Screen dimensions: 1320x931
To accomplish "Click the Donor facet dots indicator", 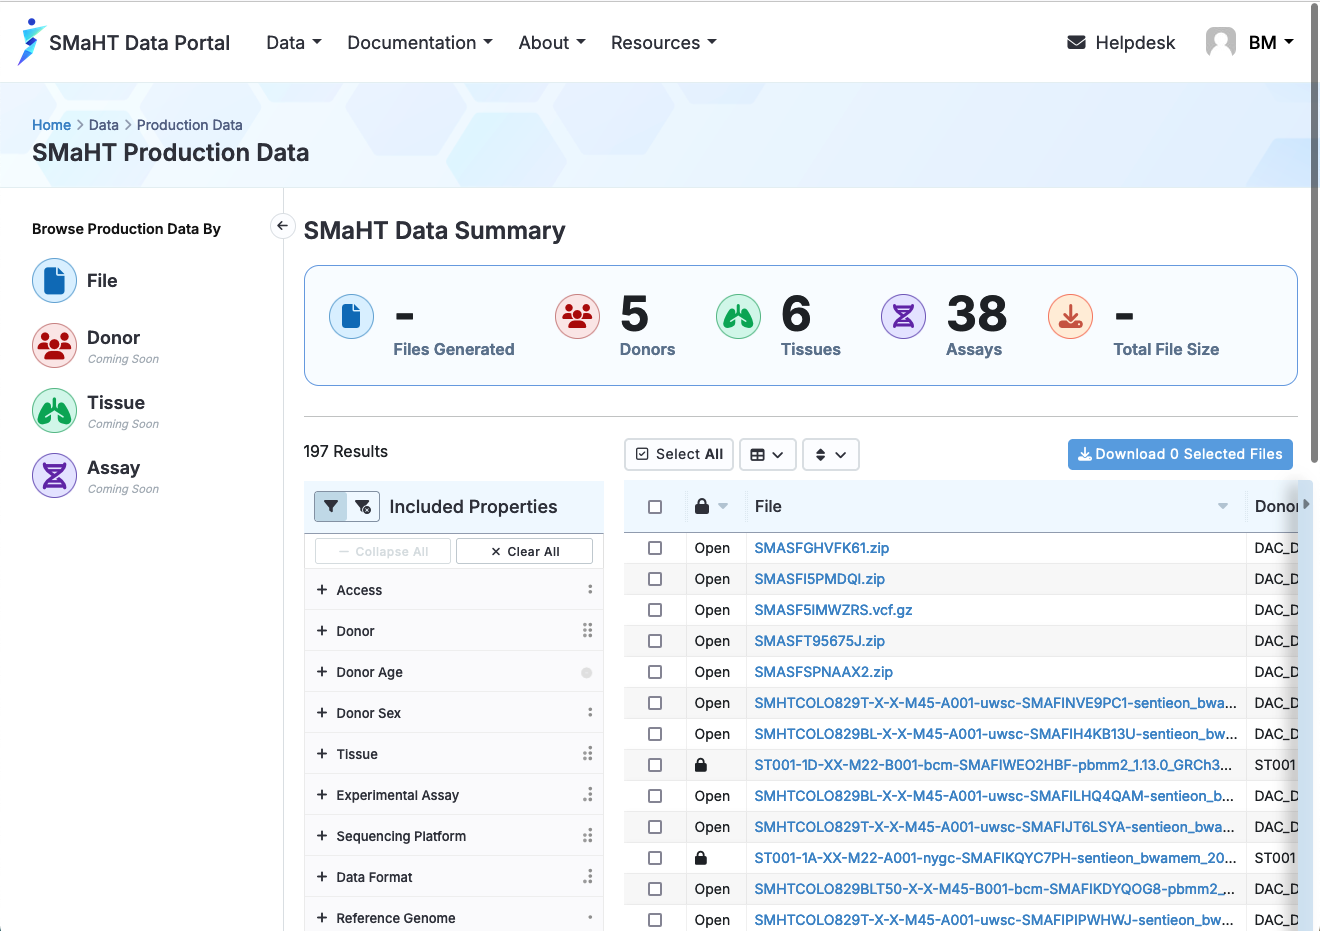I will tap(588, 630).
